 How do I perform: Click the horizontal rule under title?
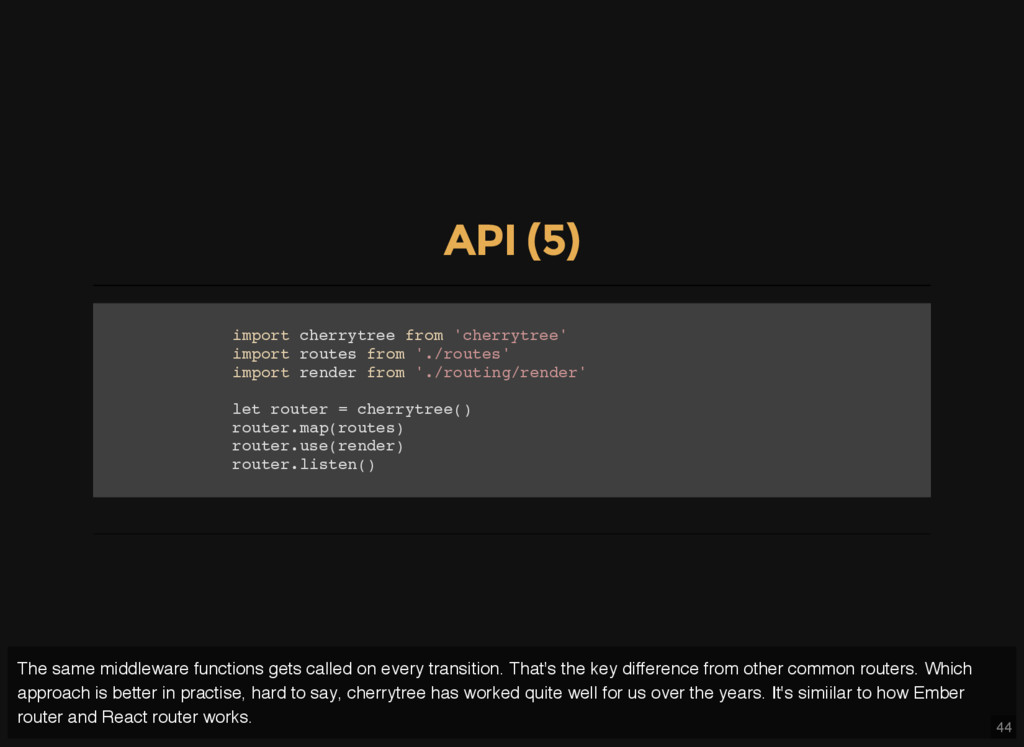point(511,285)
